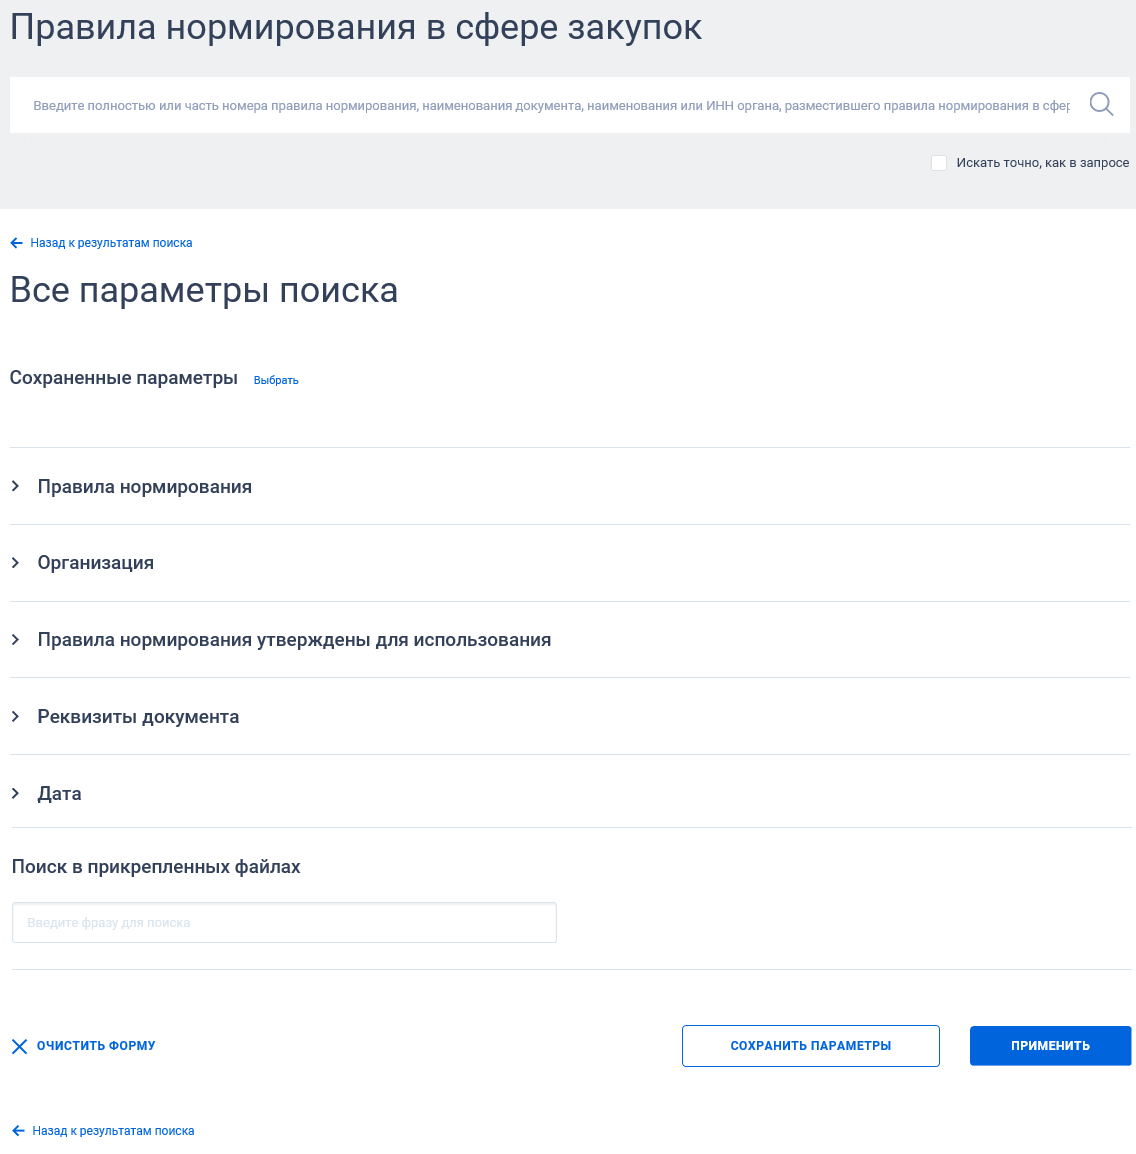Expand 'Правила нормирования утверждены для использования' chevron
The width and height of the screenshot is (1136, 1154).
click(x=15, y=640)
